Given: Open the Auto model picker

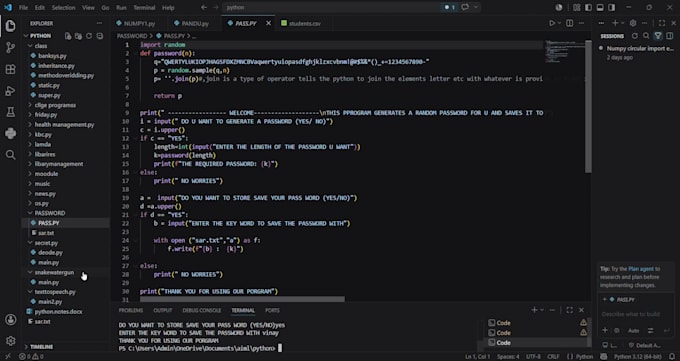Looking at the screenshot, I should pyautogui.click(x=633, y=331).
